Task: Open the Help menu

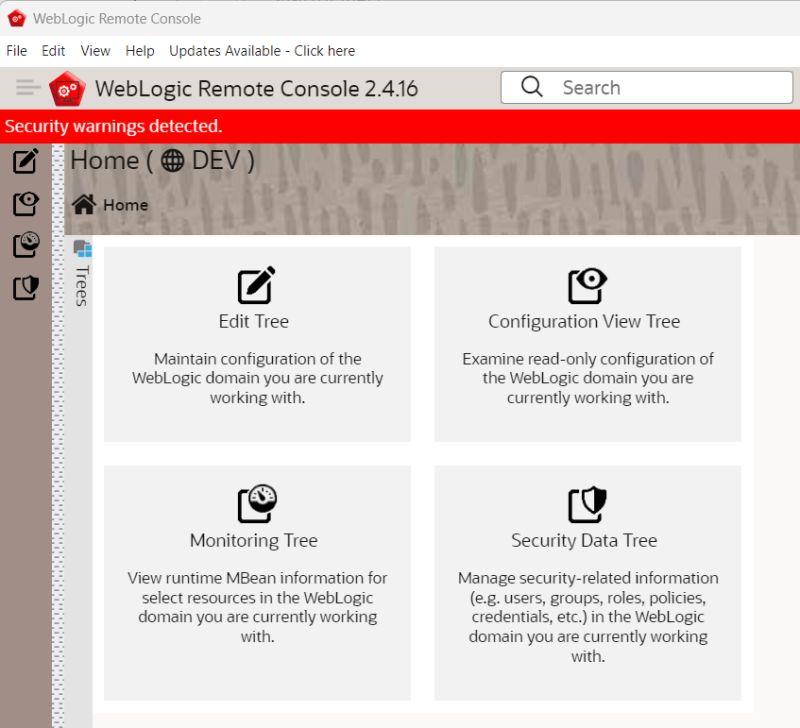Action: tap(140, 51)
